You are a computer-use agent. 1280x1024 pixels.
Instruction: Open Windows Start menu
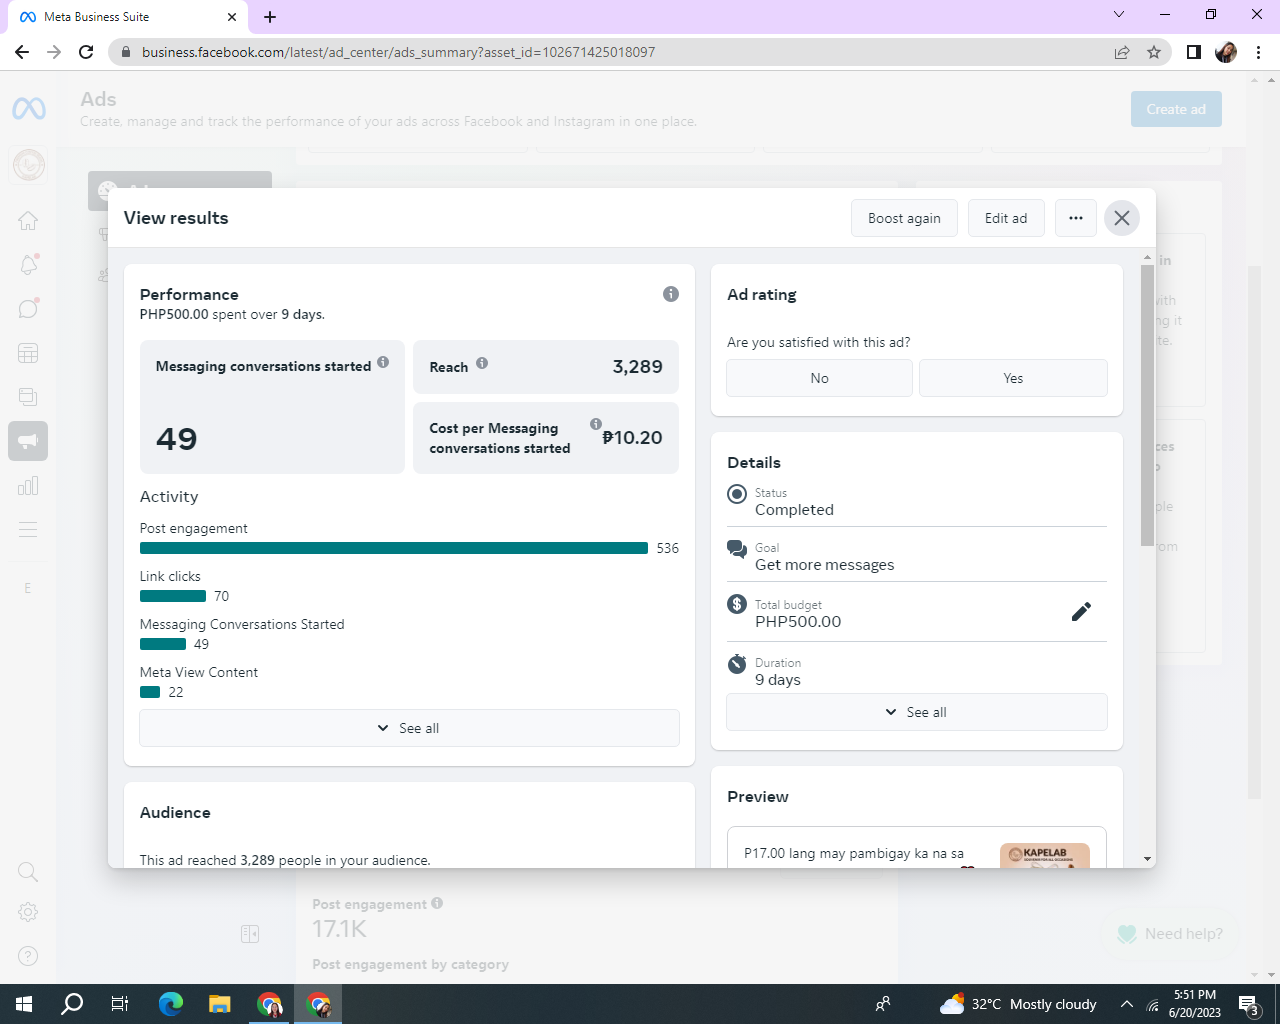pos(24,1004)
